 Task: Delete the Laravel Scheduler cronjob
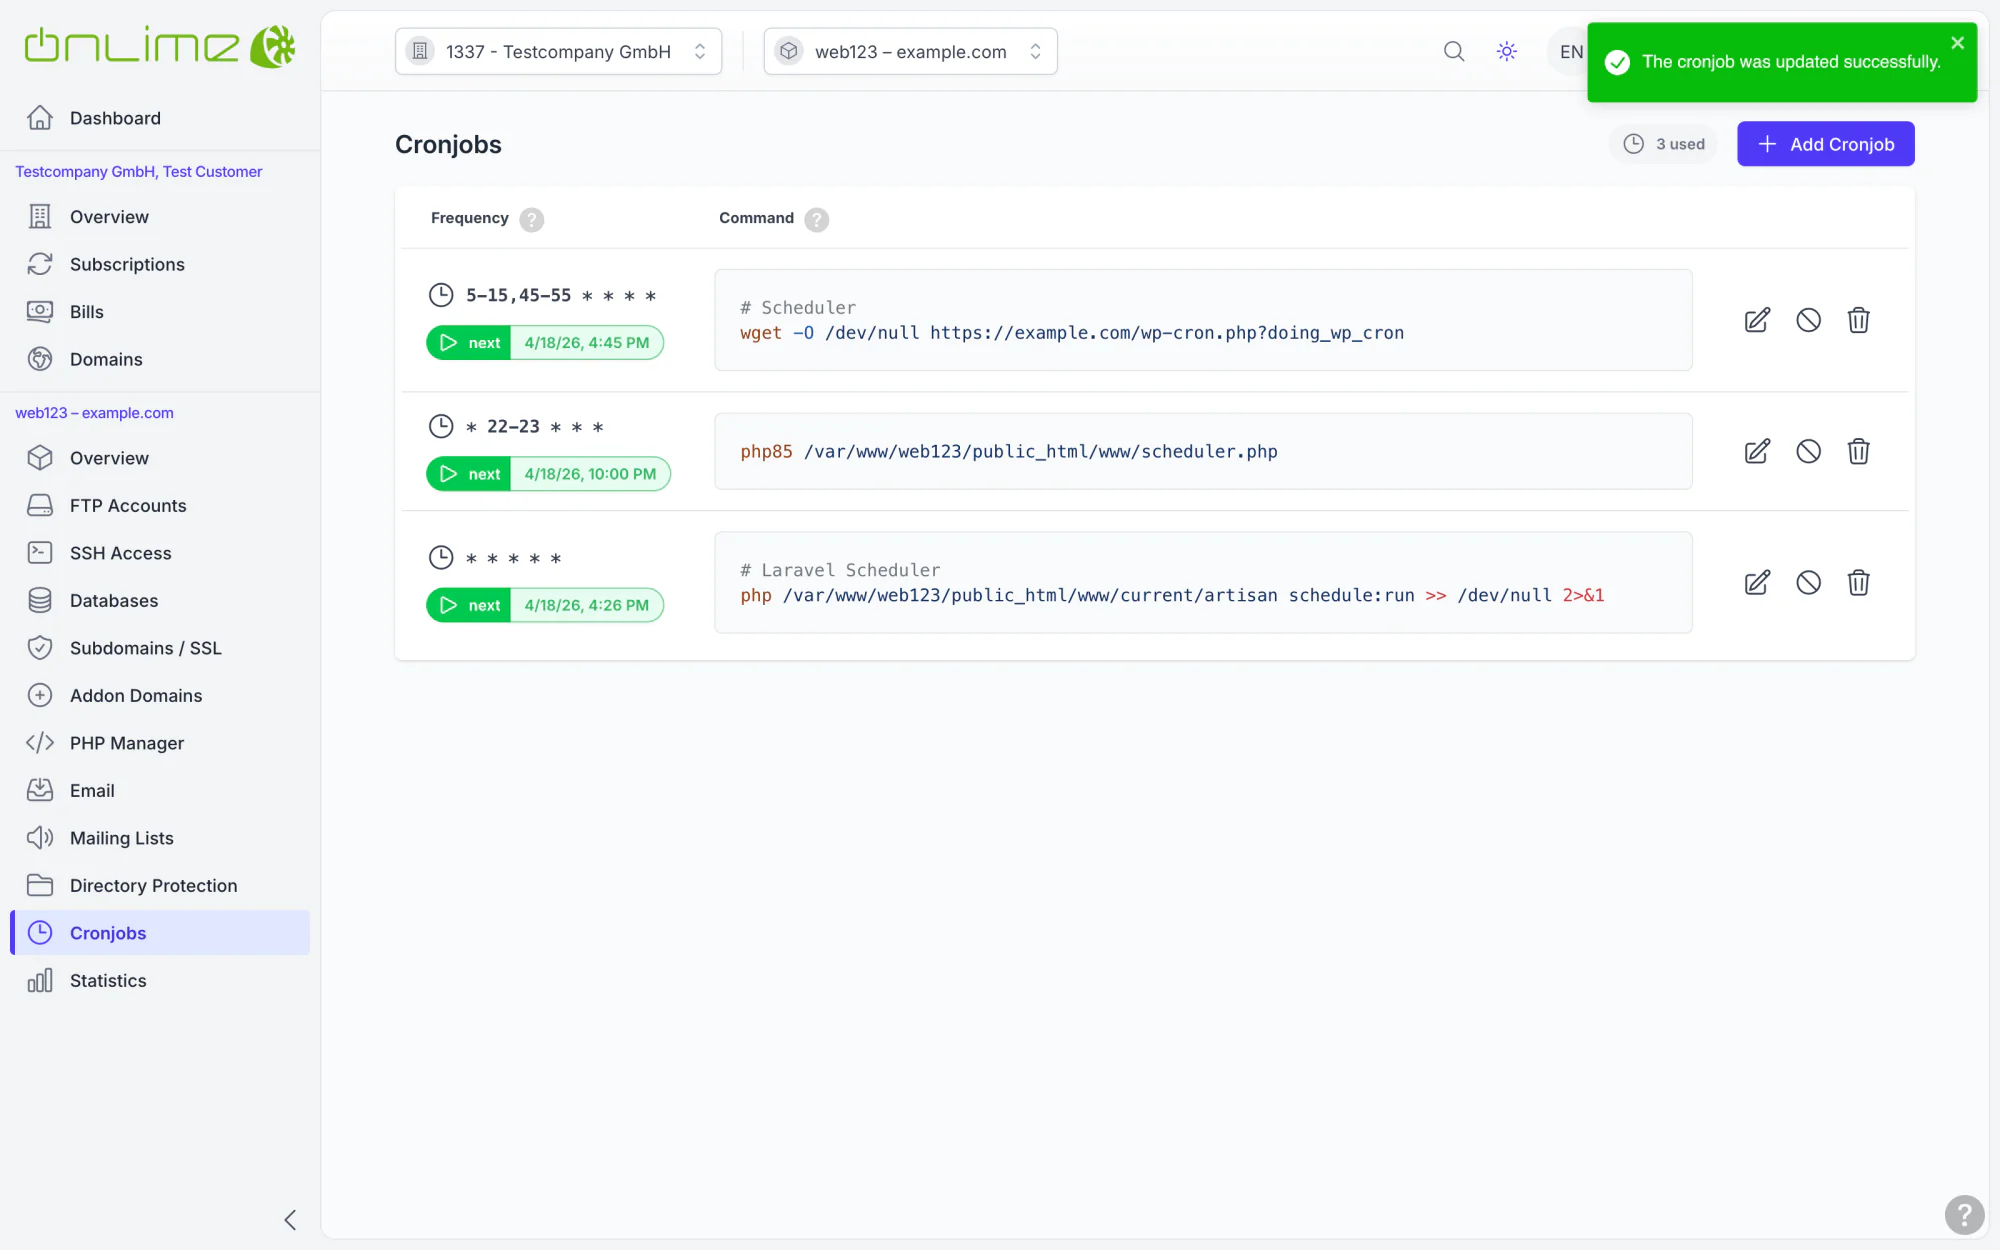[x=1858, y=583]
